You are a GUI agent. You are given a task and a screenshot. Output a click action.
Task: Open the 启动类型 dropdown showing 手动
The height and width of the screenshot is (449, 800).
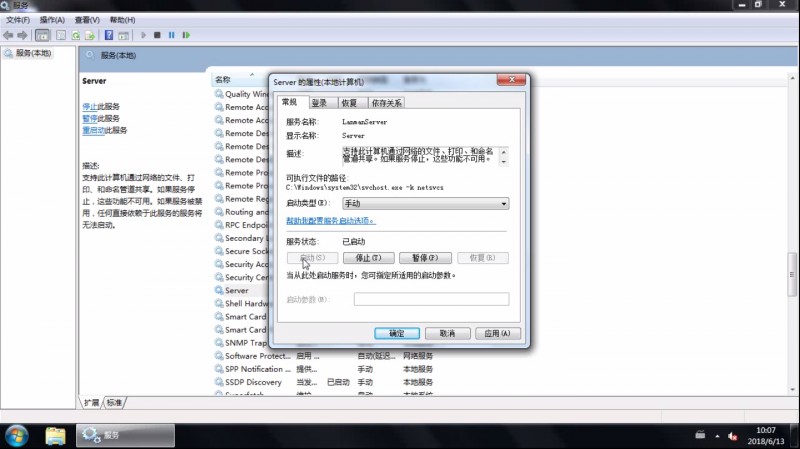[x=426, y=204]
